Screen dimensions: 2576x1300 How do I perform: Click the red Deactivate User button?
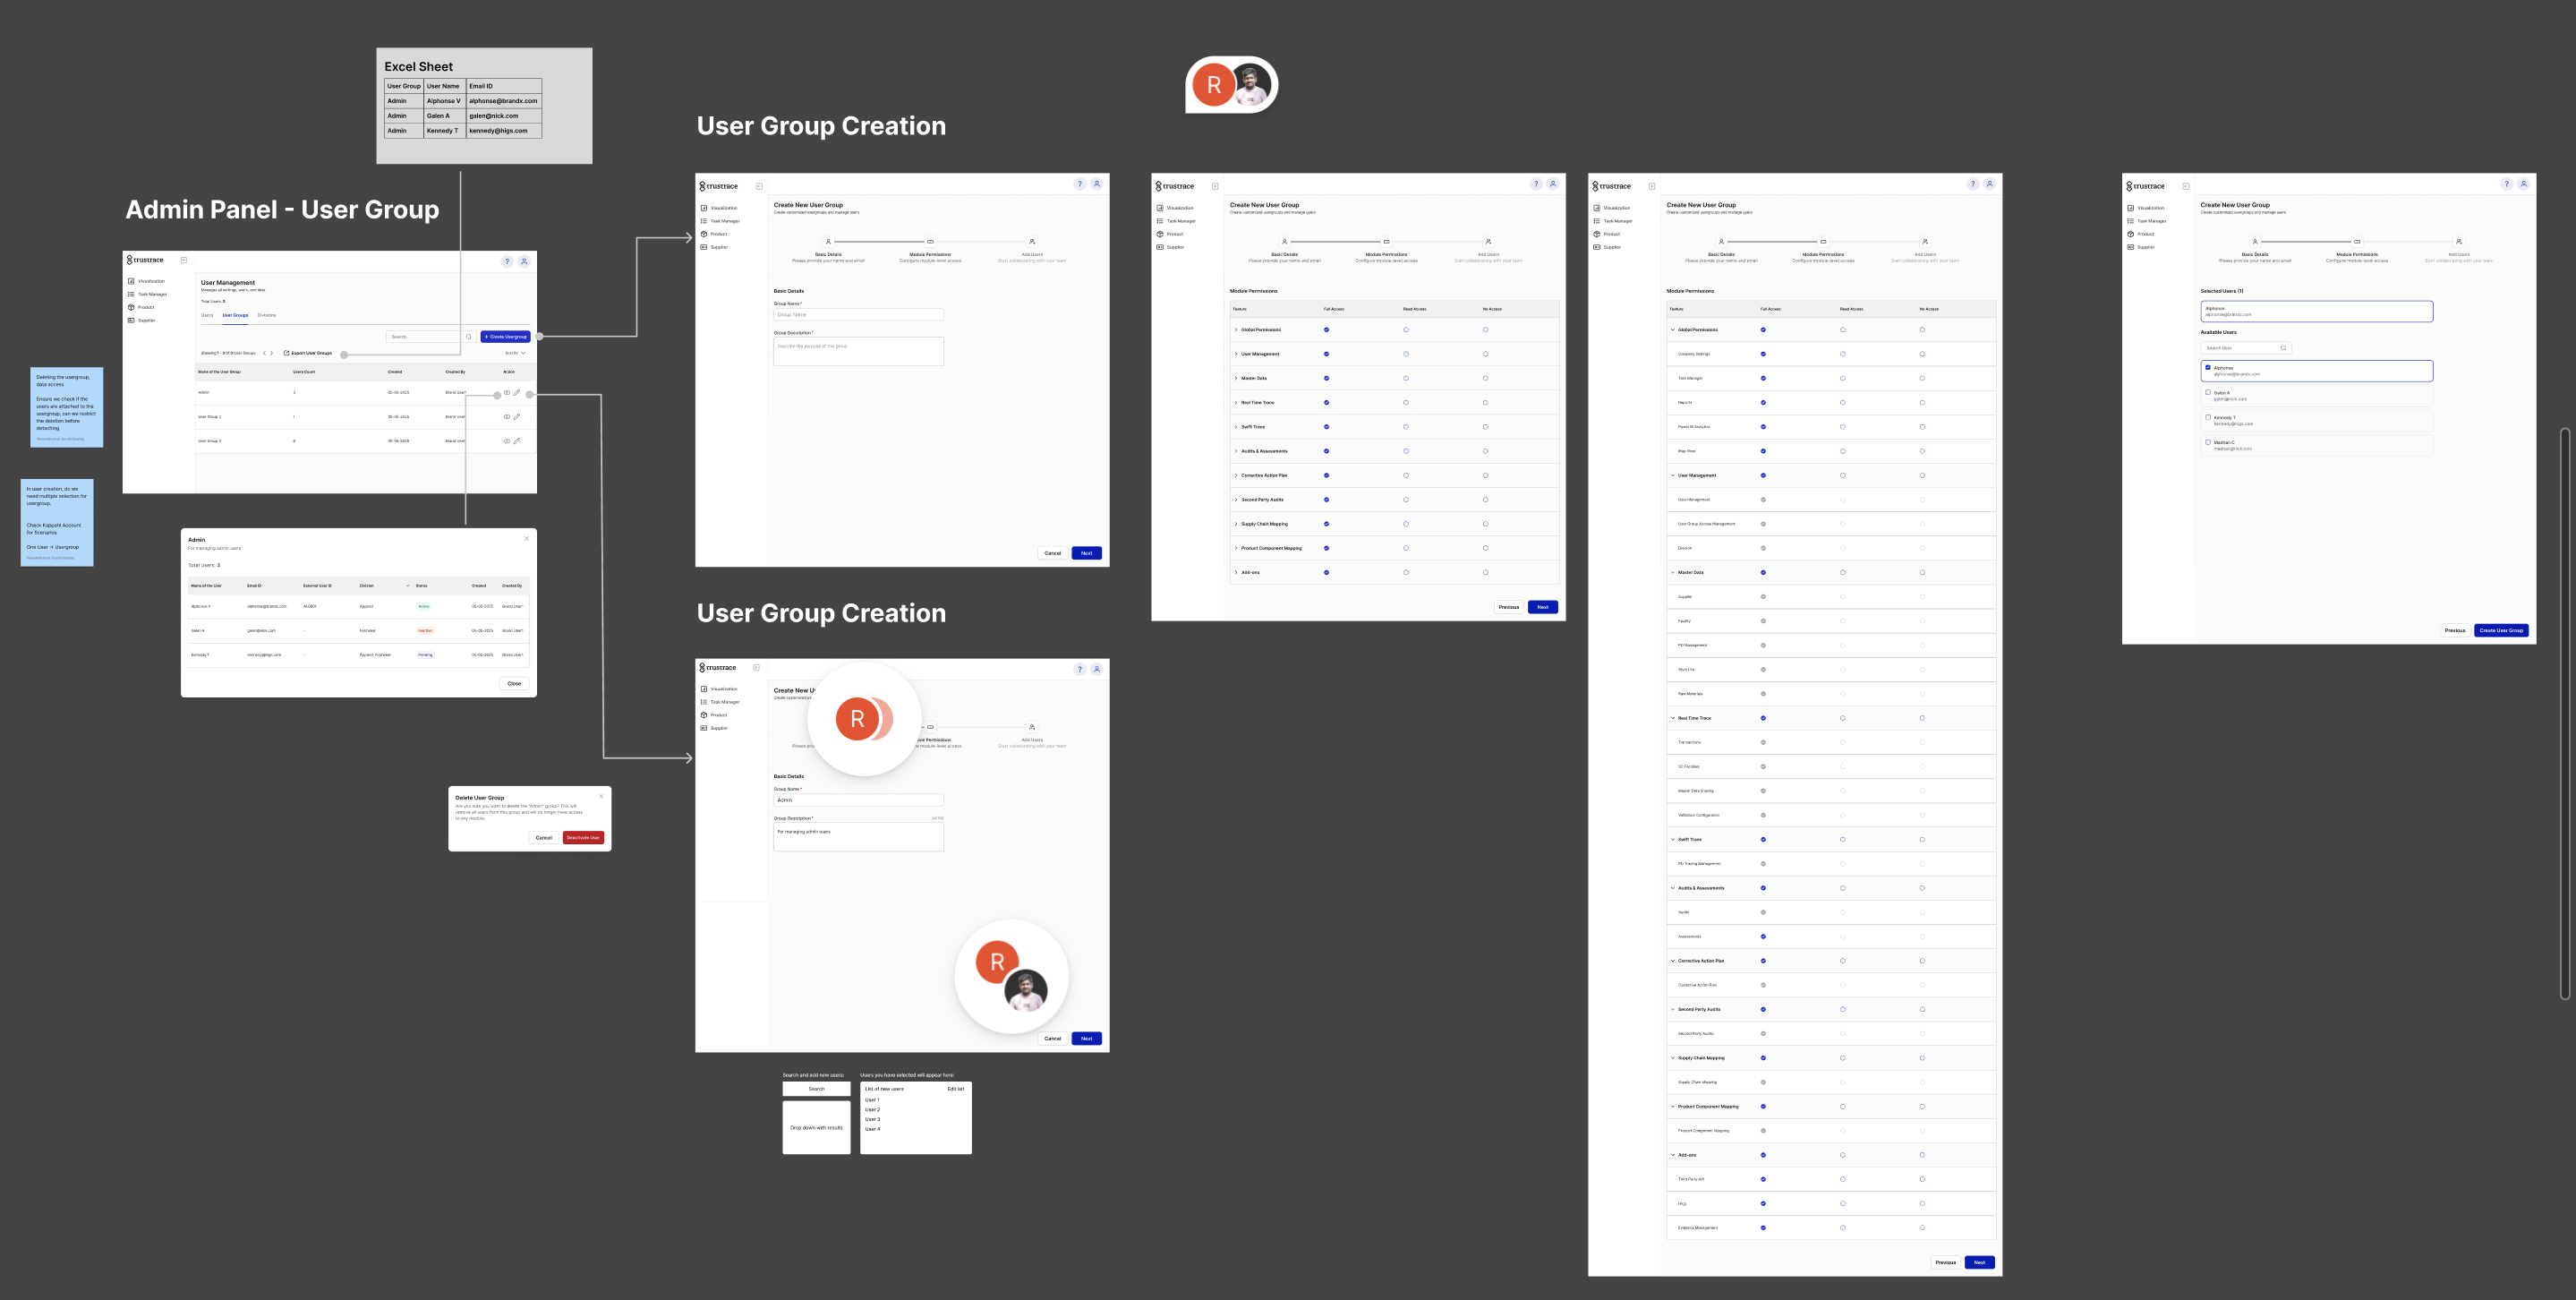coord(583,838)
